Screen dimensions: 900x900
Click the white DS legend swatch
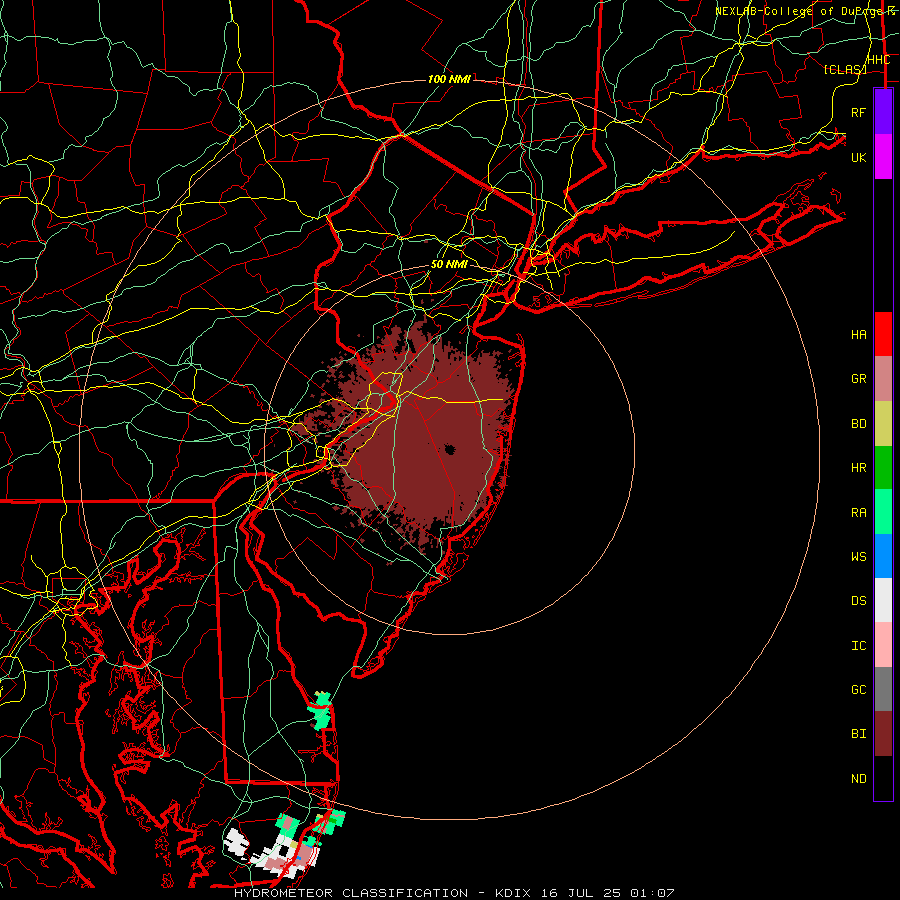tap(883, 600)
